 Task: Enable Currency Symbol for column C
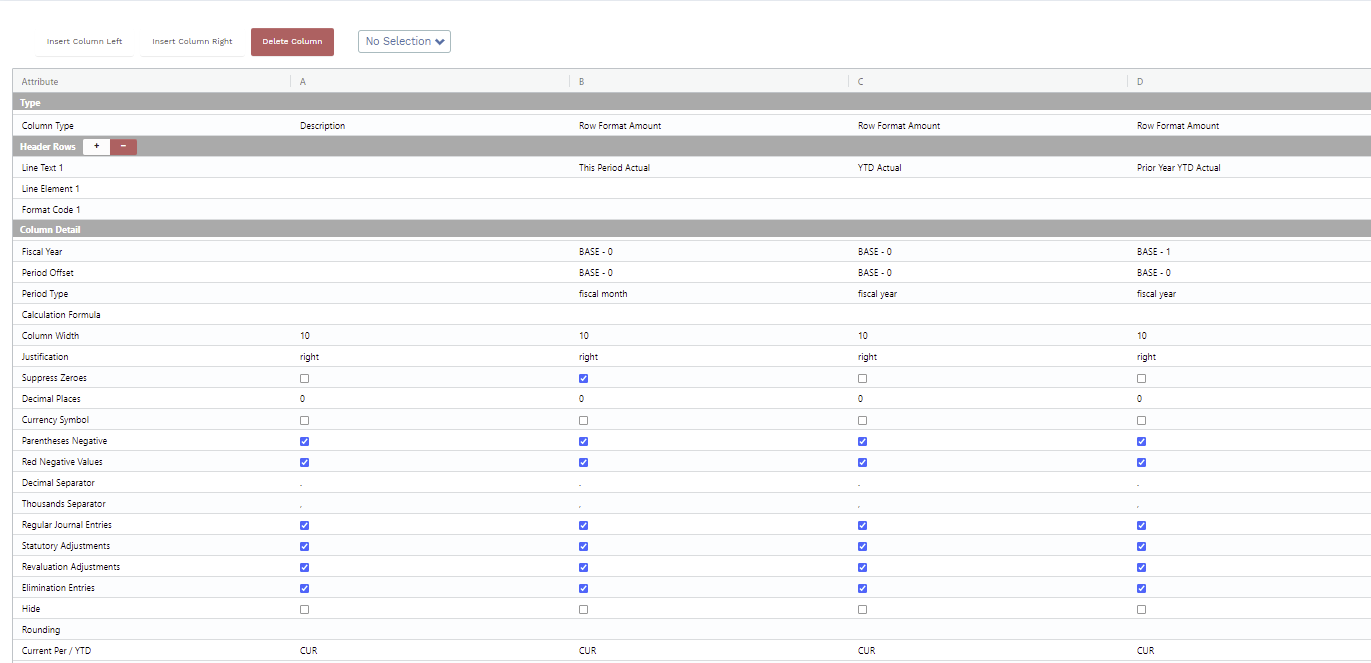pos(863,421)
